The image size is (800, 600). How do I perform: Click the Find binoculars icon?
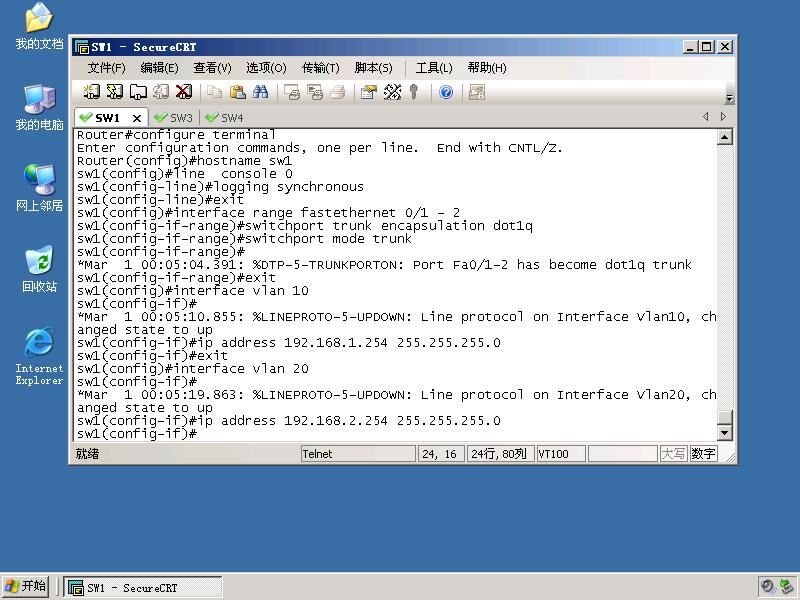(x=260, y=92)
